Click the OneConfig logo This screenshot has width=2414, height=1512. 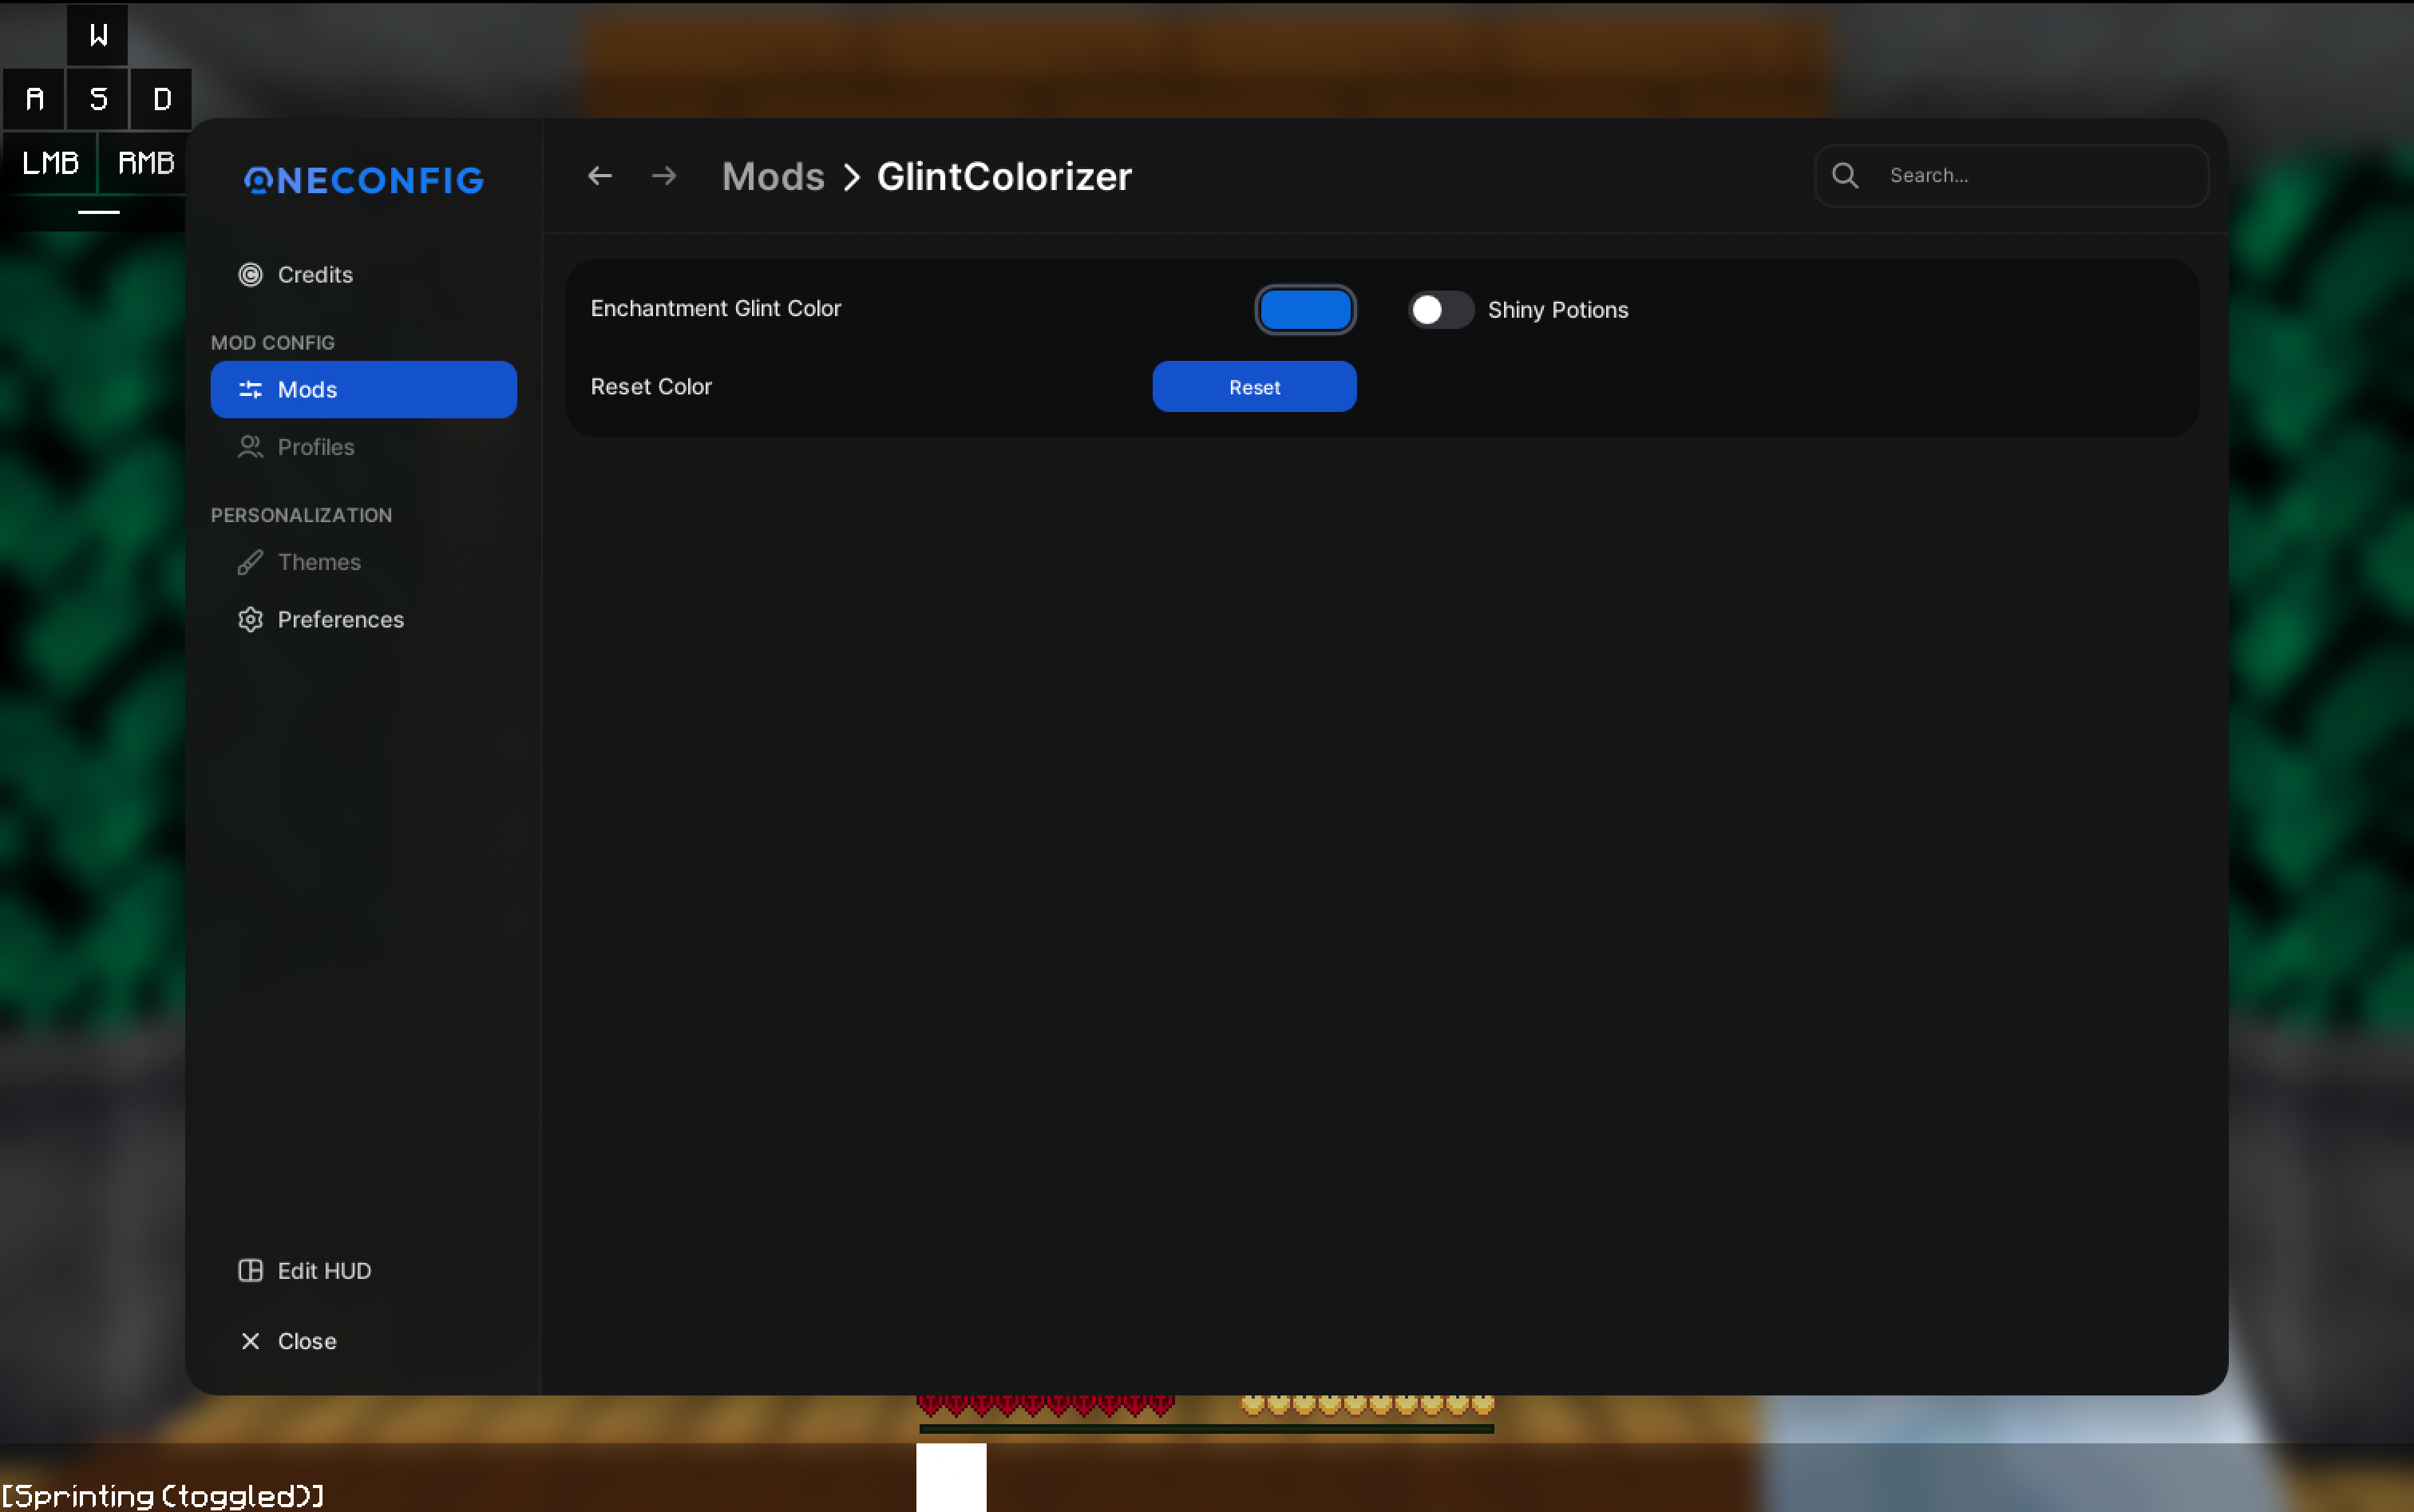pyautogui.click(x=364, y=180)
